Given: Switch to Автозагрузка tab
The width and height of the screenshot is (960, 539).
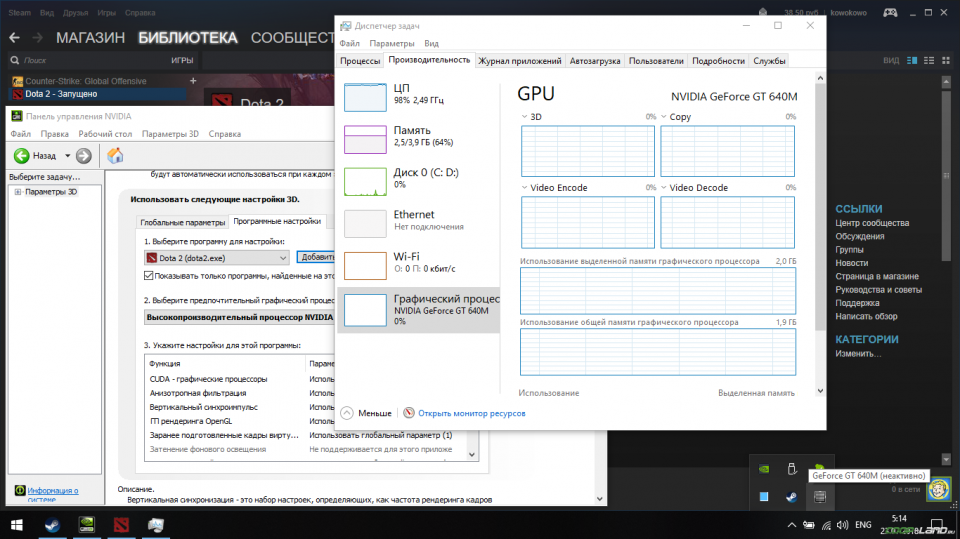Looking at the screenshot, I should [594, 61].
